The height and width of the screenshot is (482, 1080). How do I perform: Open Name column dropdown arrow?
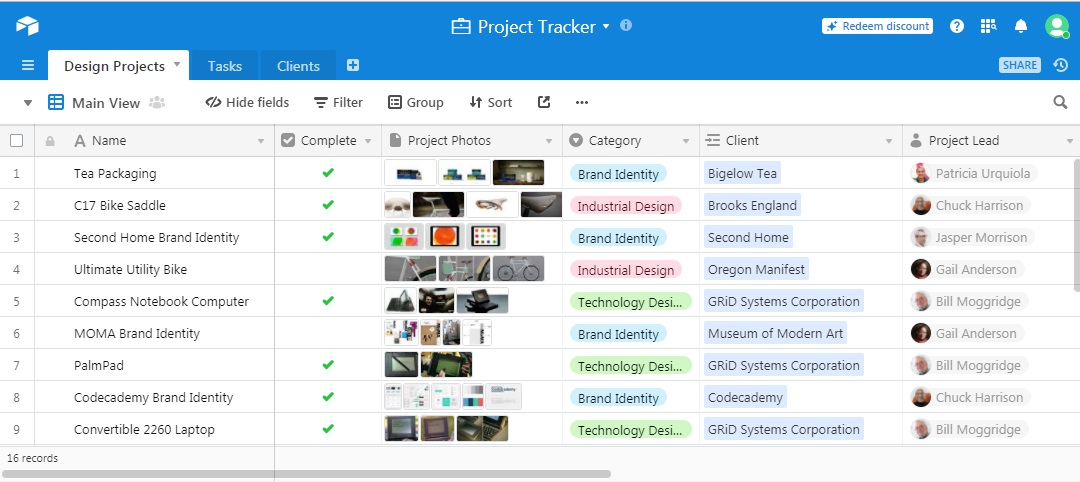(261, 141)
